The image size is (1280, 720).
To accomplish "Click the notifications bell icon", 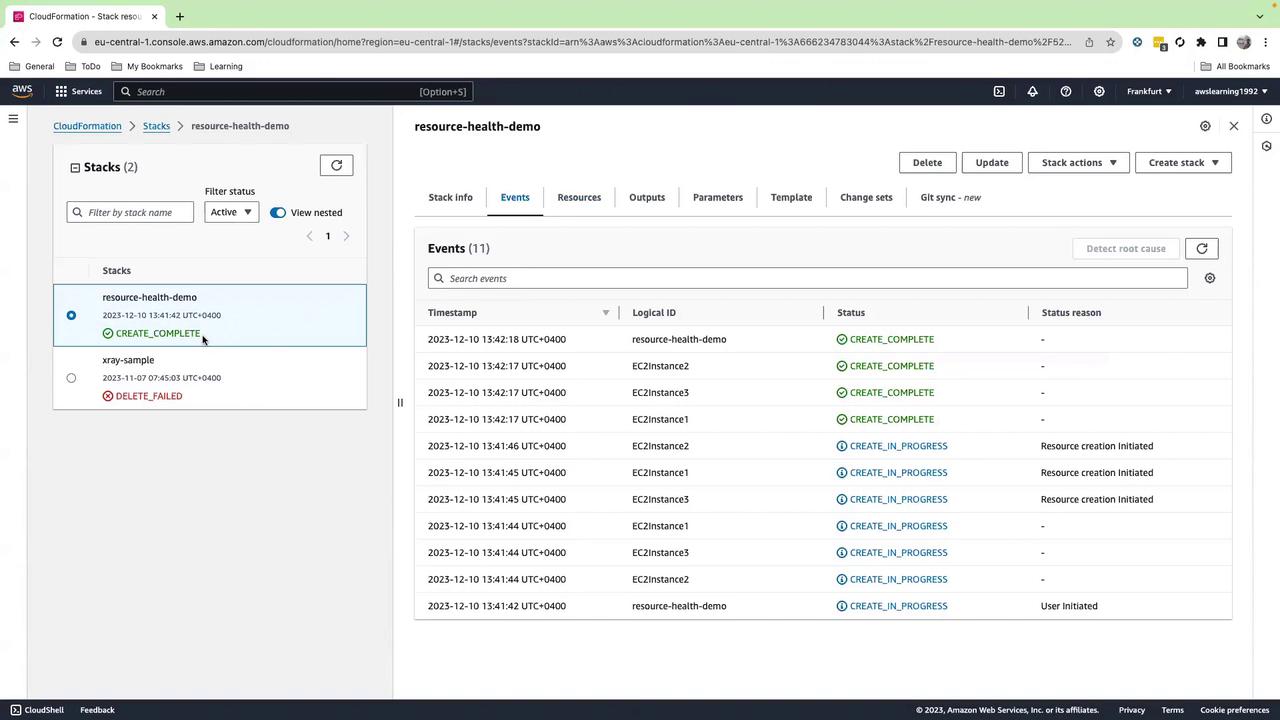I will tap(1032, 91).
